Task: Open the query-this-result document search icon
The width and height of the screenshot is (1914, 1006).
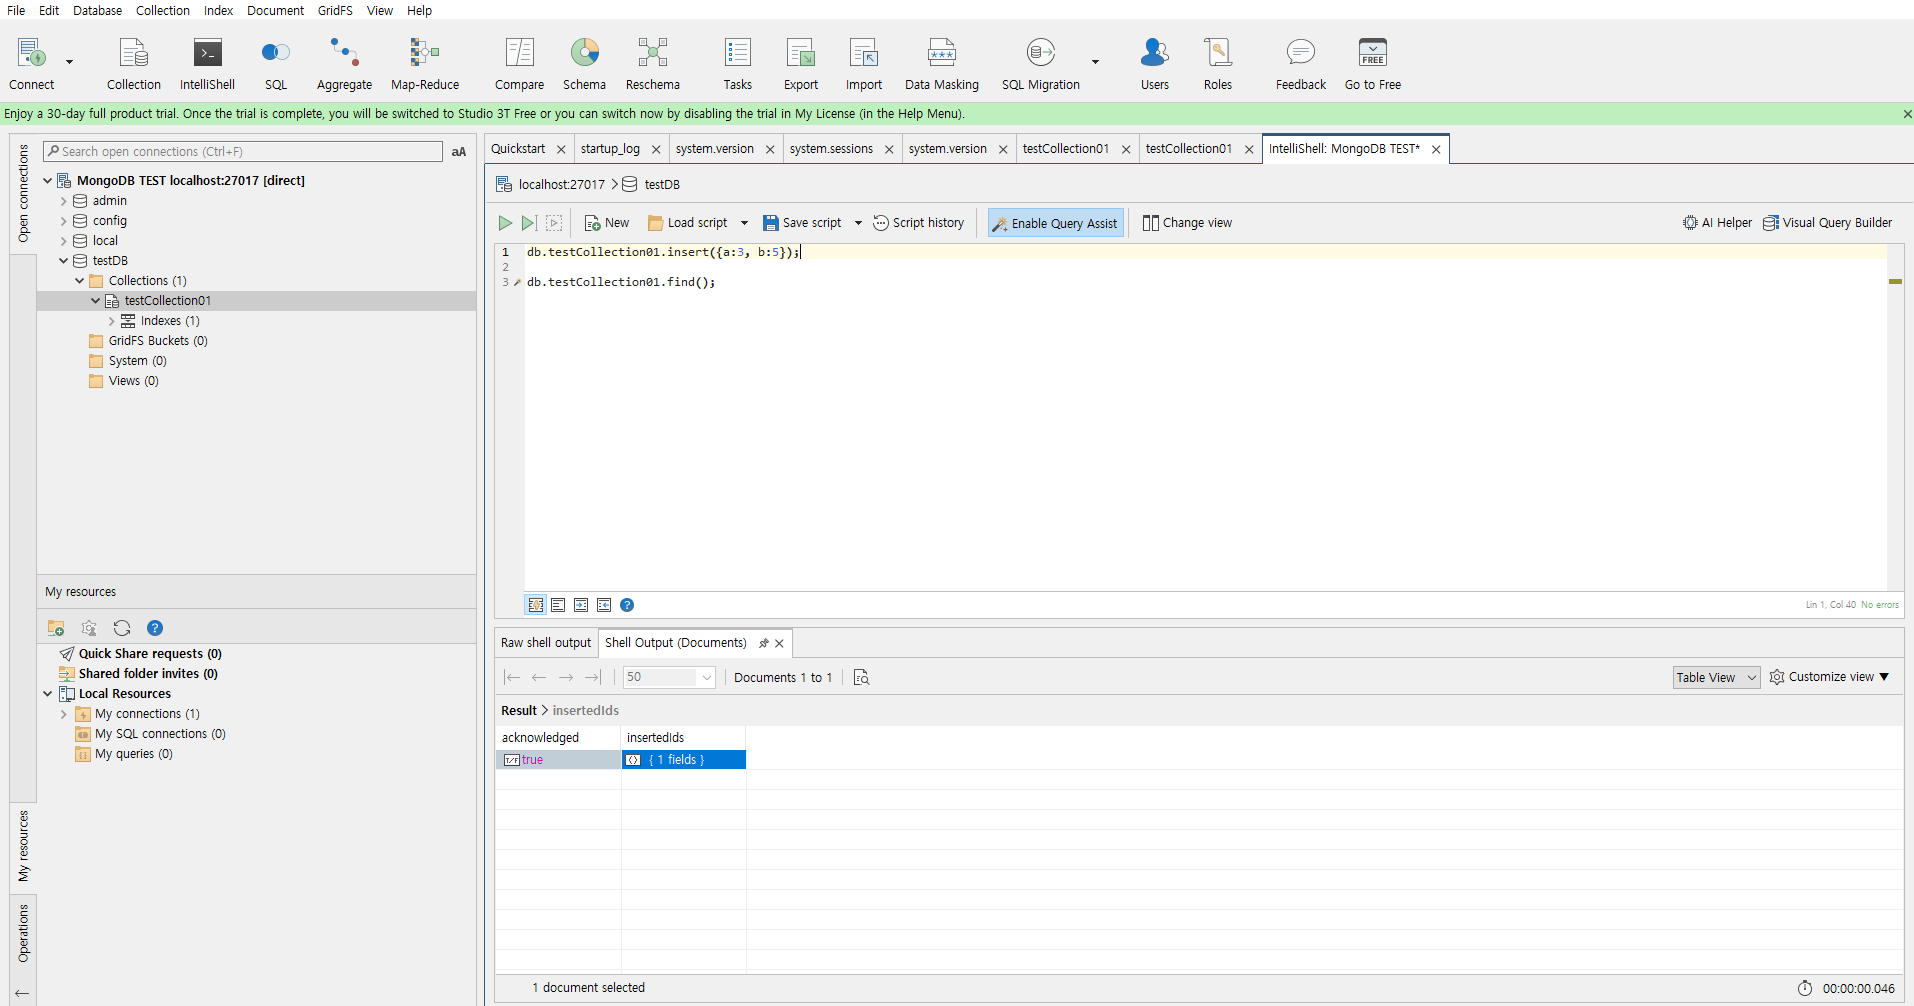Action: coord(861,677)
